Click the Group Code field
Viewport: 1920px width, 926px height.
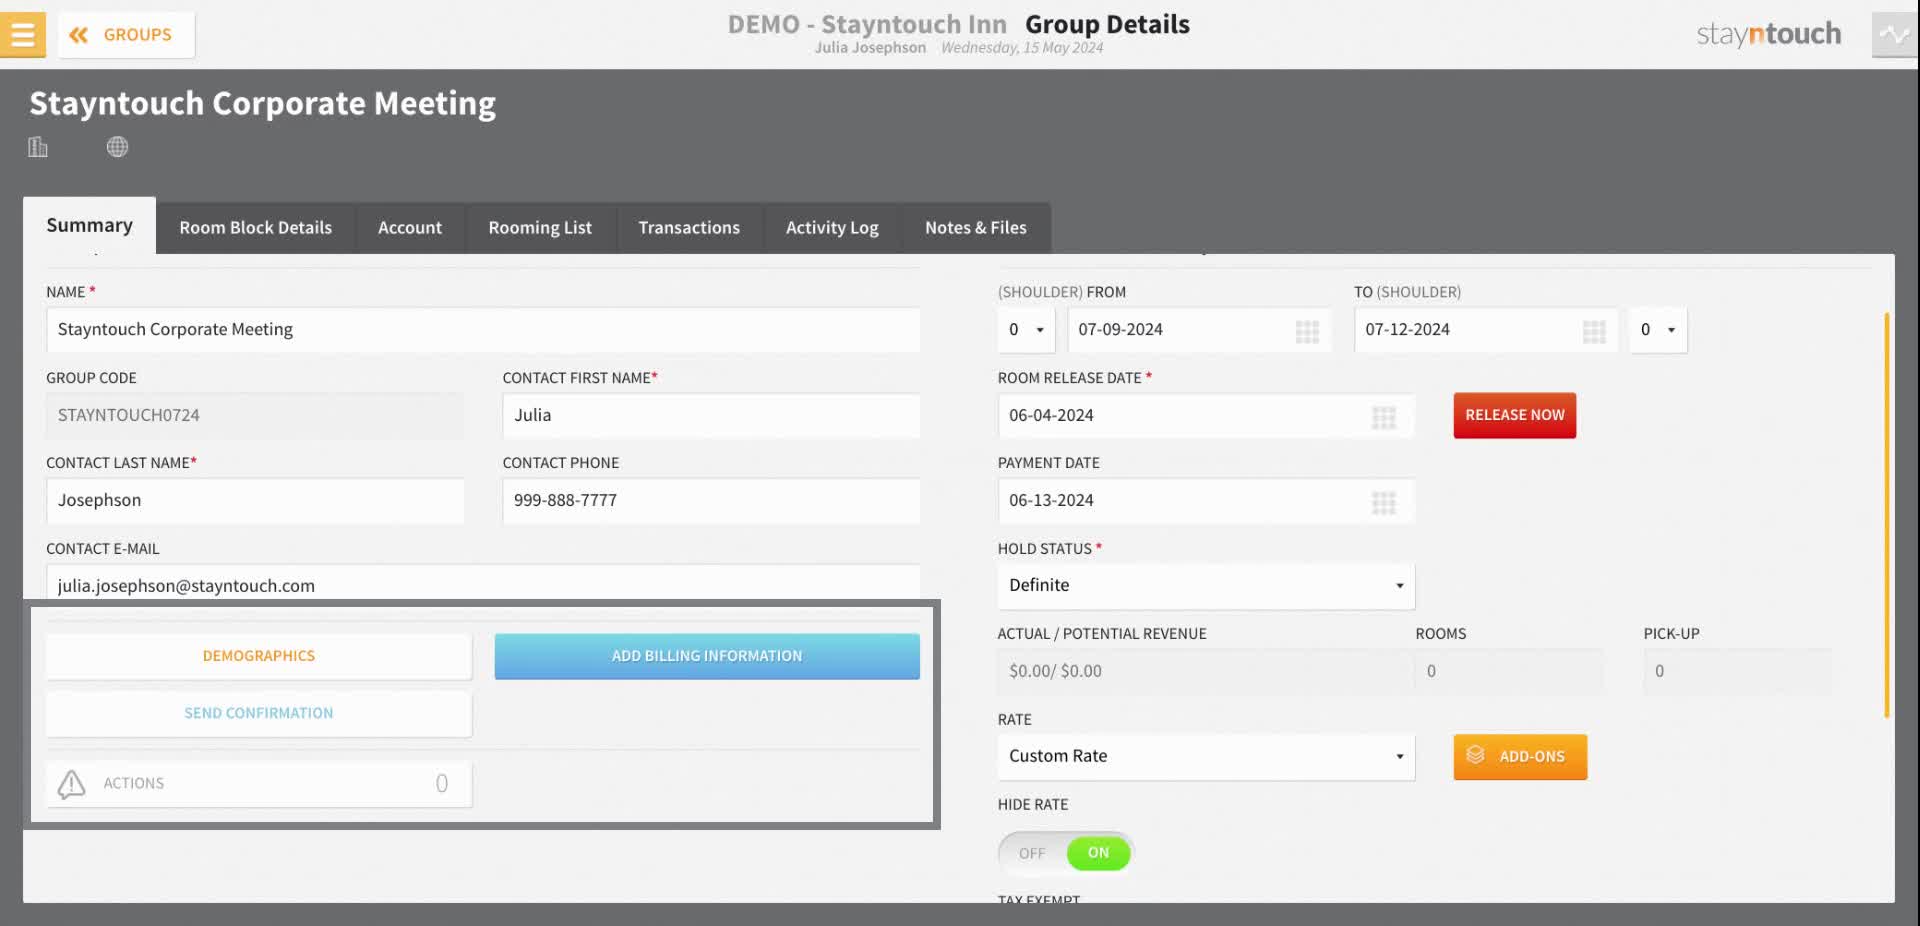(255, 415)
